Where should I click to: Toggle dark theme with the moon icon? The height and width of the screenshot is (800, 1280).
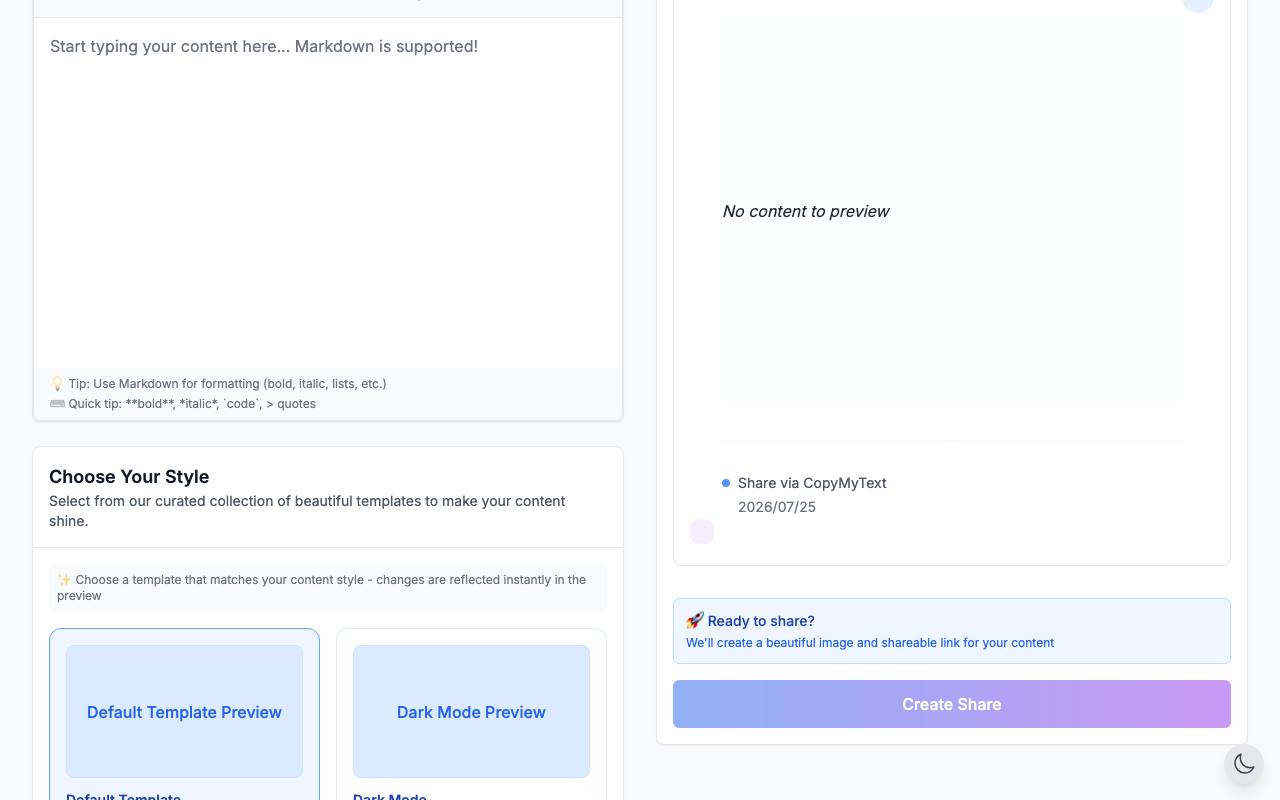(x=1244, y=764)
